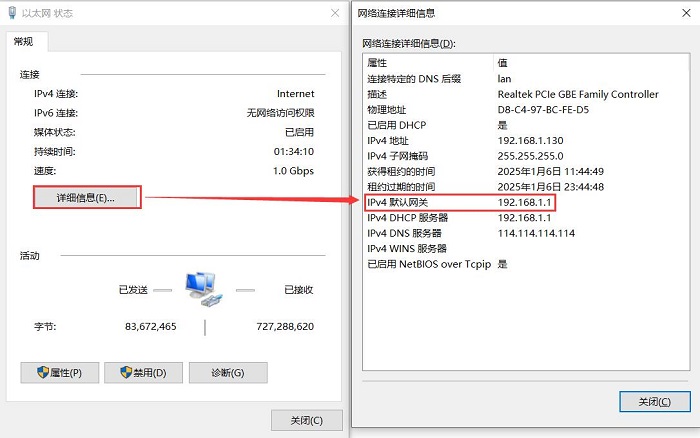Select the 租约过期的时间 row label
The width and height of the screenshot is (700, 438).
pos(401,187)
